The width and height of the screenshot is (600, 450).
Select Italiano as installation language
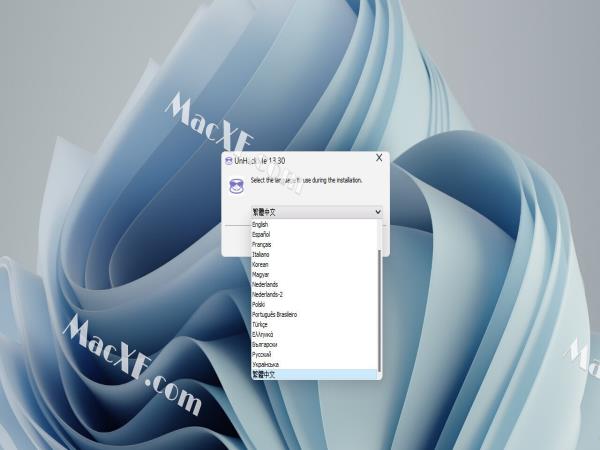point(314,254)
